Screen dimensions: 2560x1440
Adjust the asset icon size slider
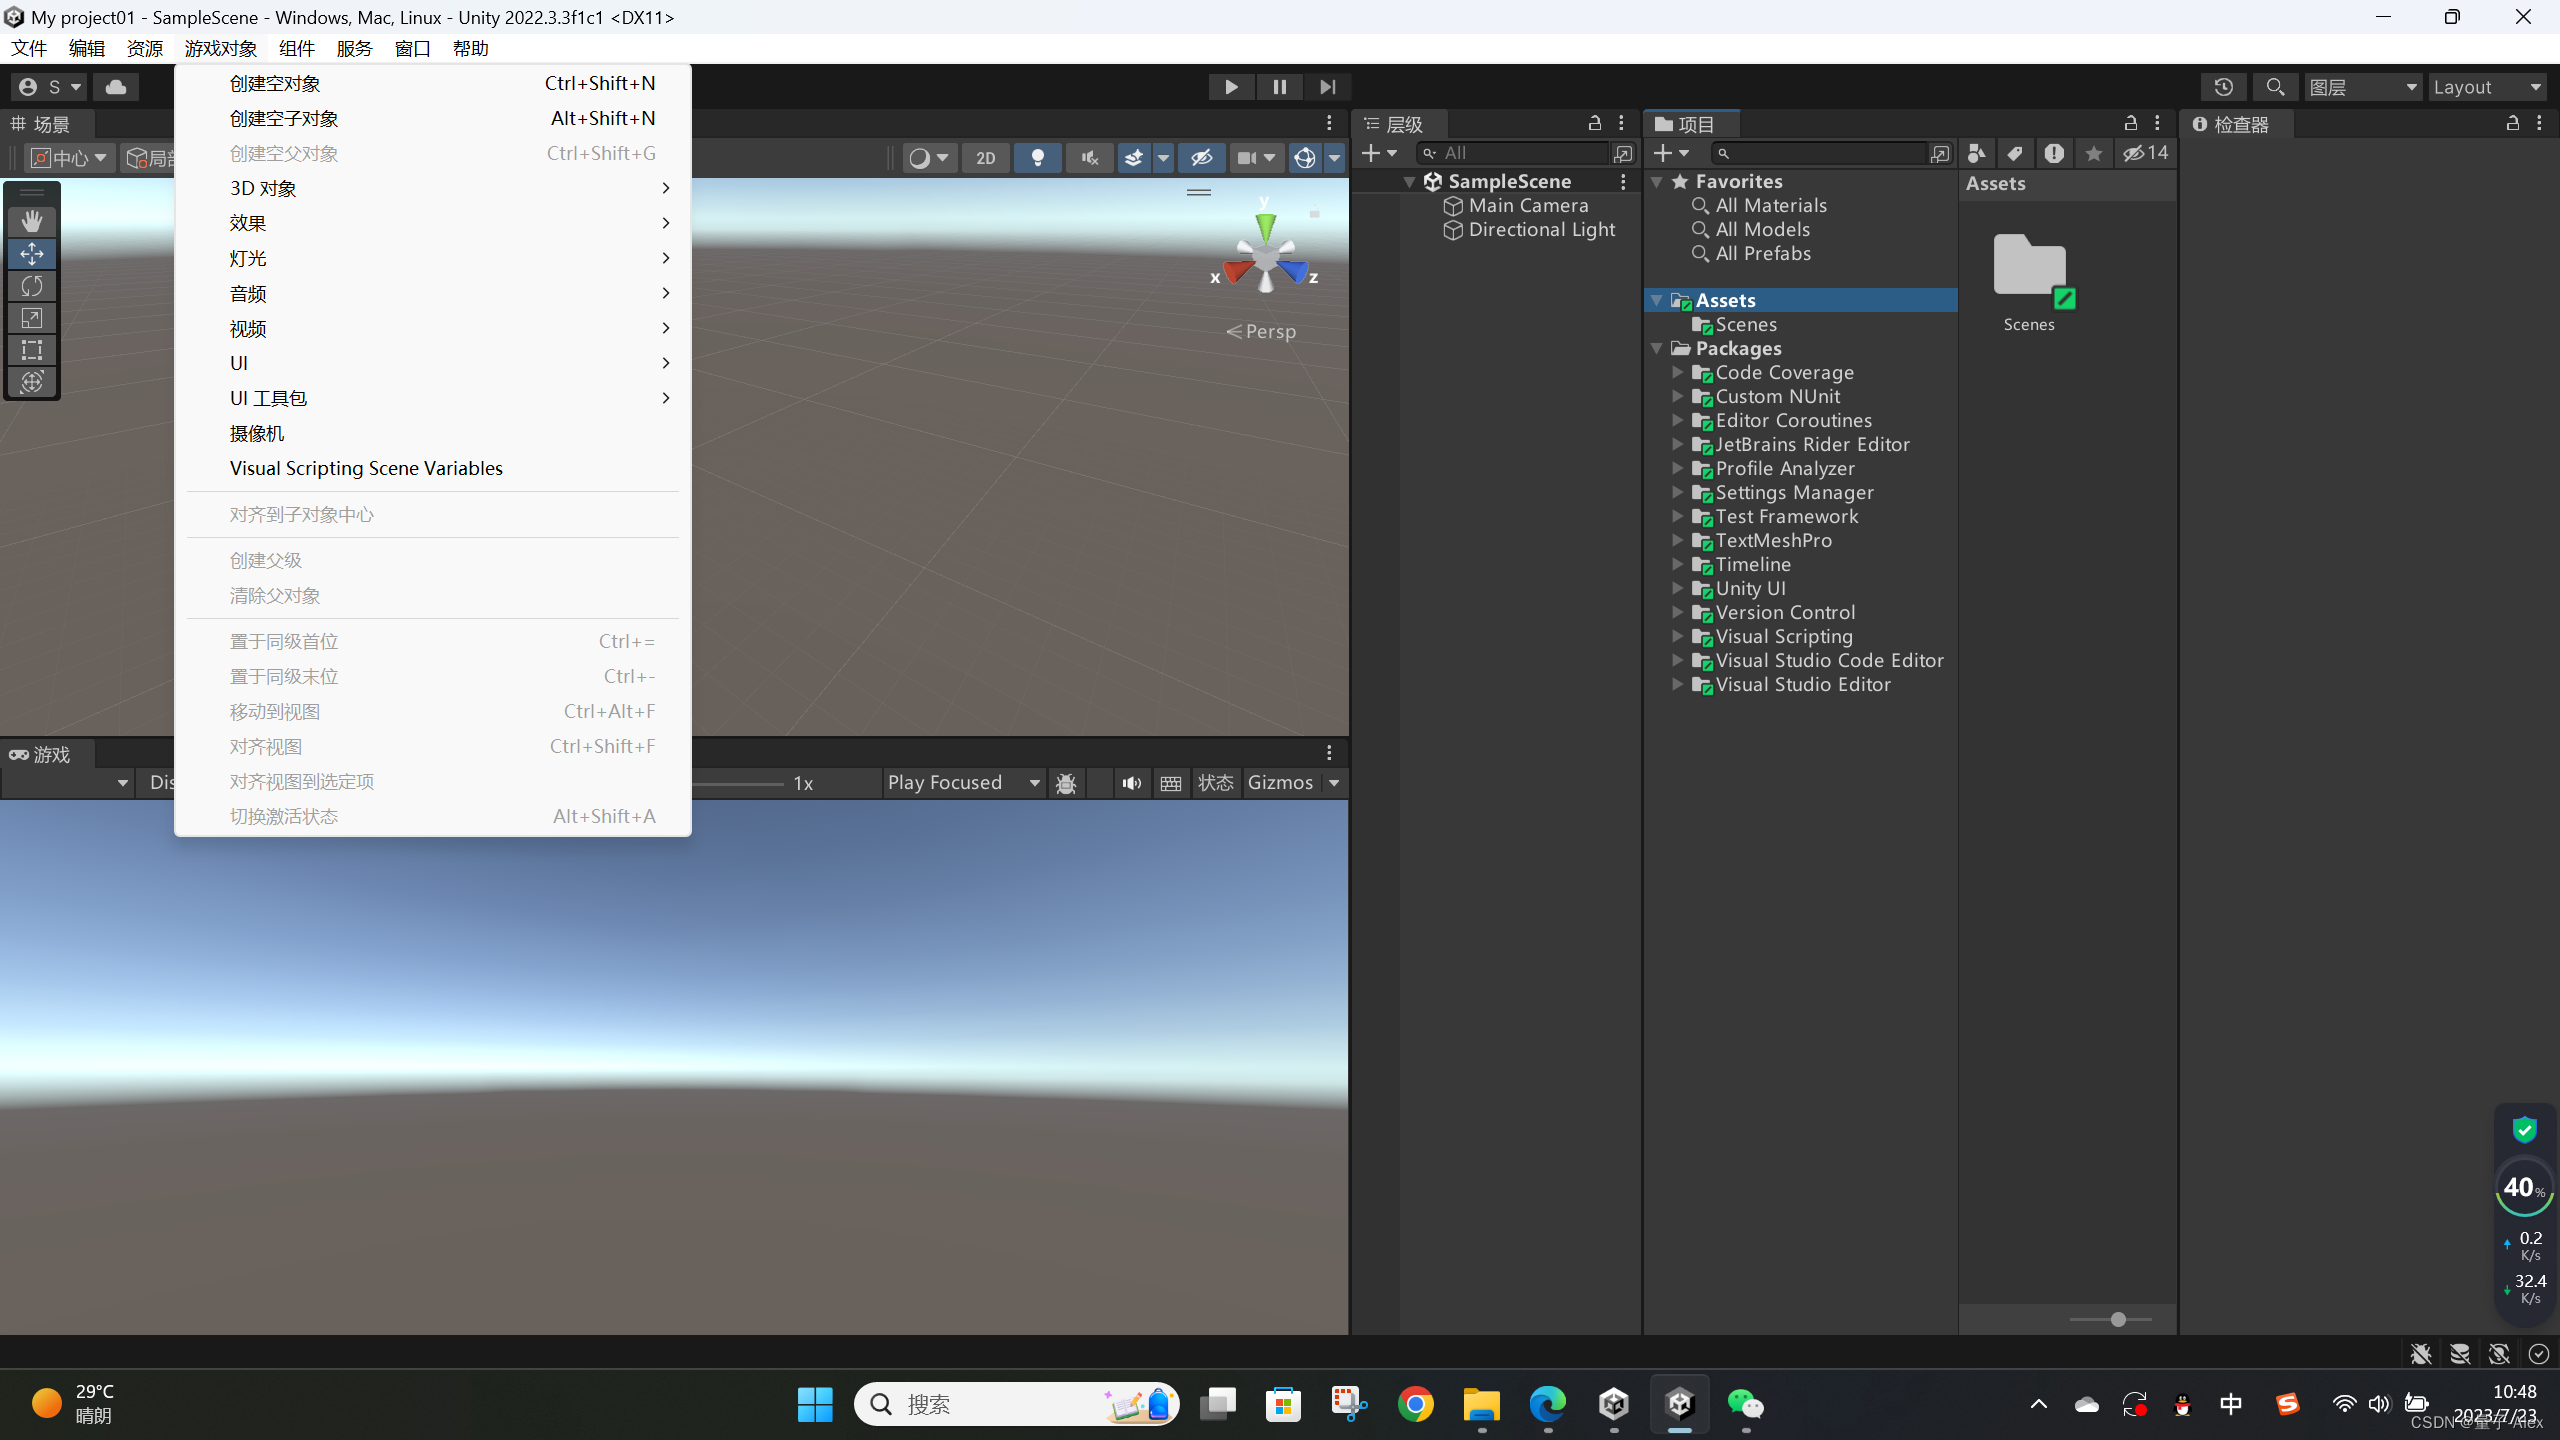[2117, 1320]
